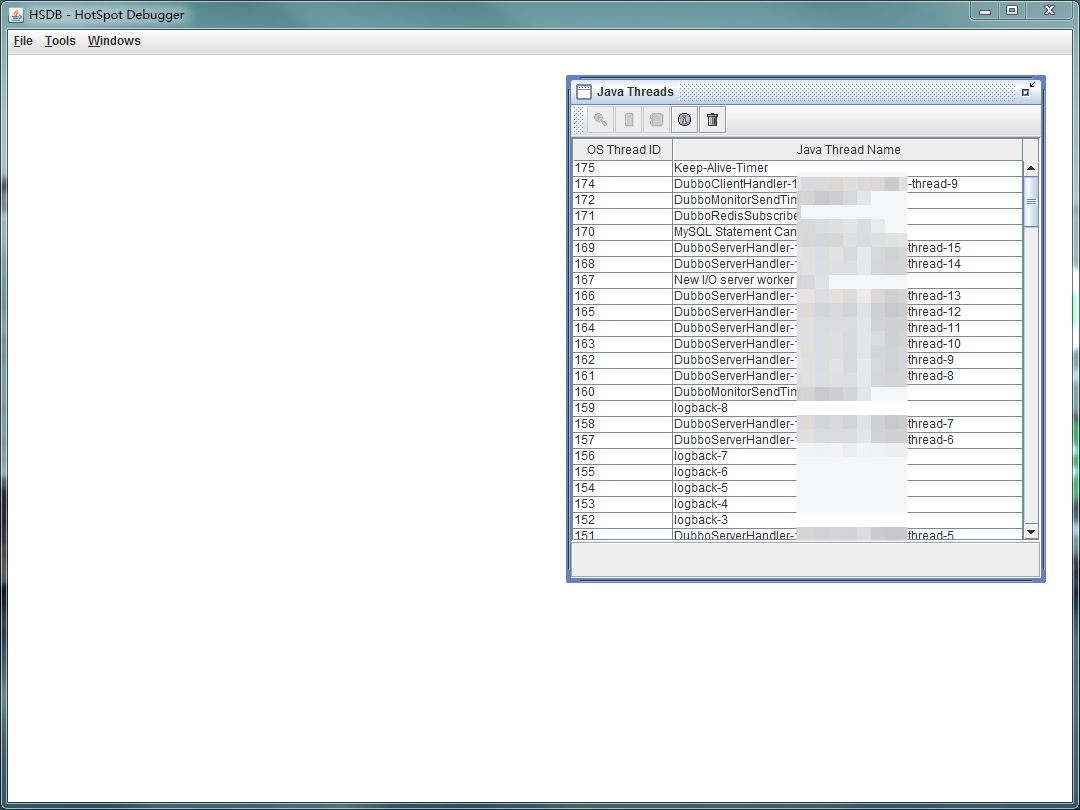Select OS thread ID 169 cell

623,248
